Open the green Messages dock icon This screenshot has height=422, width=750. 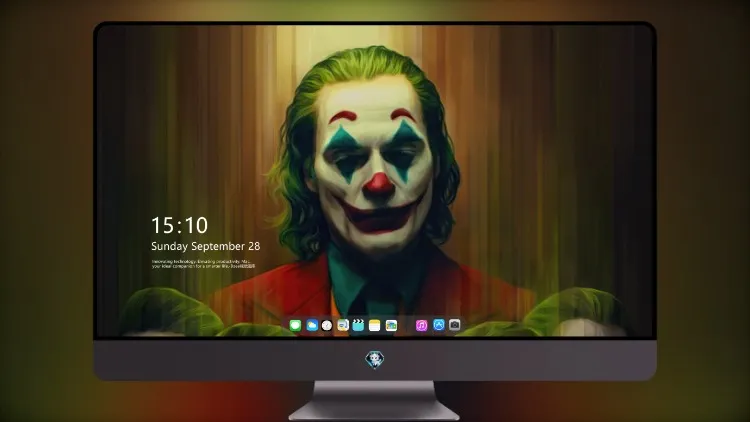[x=296, y=325]
